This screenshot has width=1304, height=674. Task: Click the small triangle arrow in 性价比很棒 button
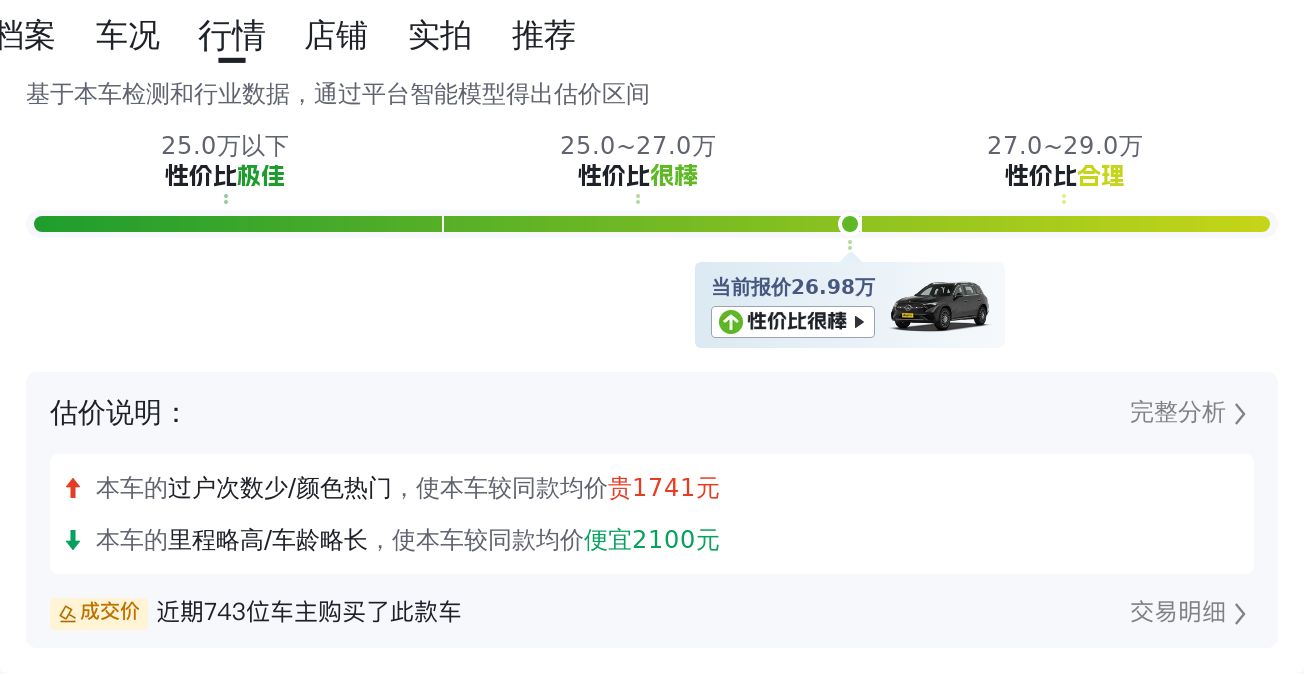(x=859, y=322)
